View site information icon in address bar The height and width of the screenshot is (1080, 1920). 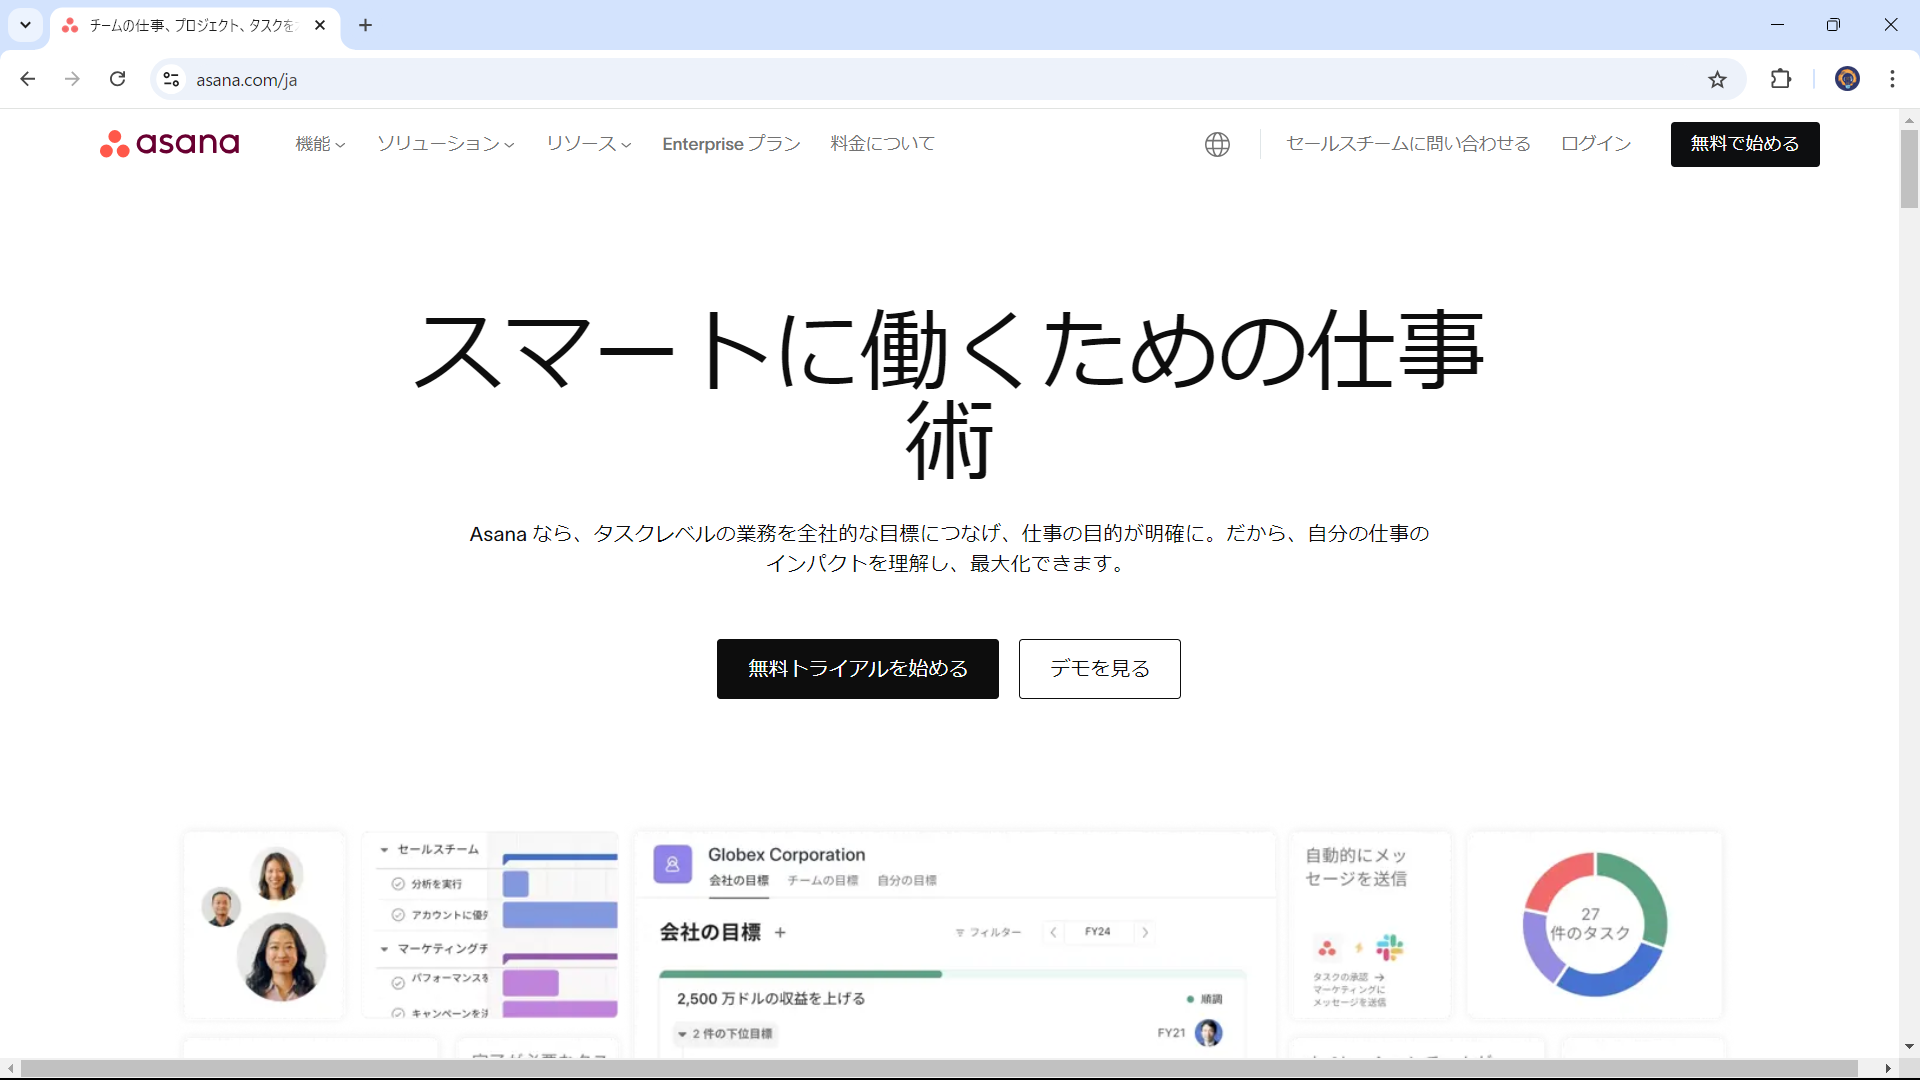(x=171, y=79)
